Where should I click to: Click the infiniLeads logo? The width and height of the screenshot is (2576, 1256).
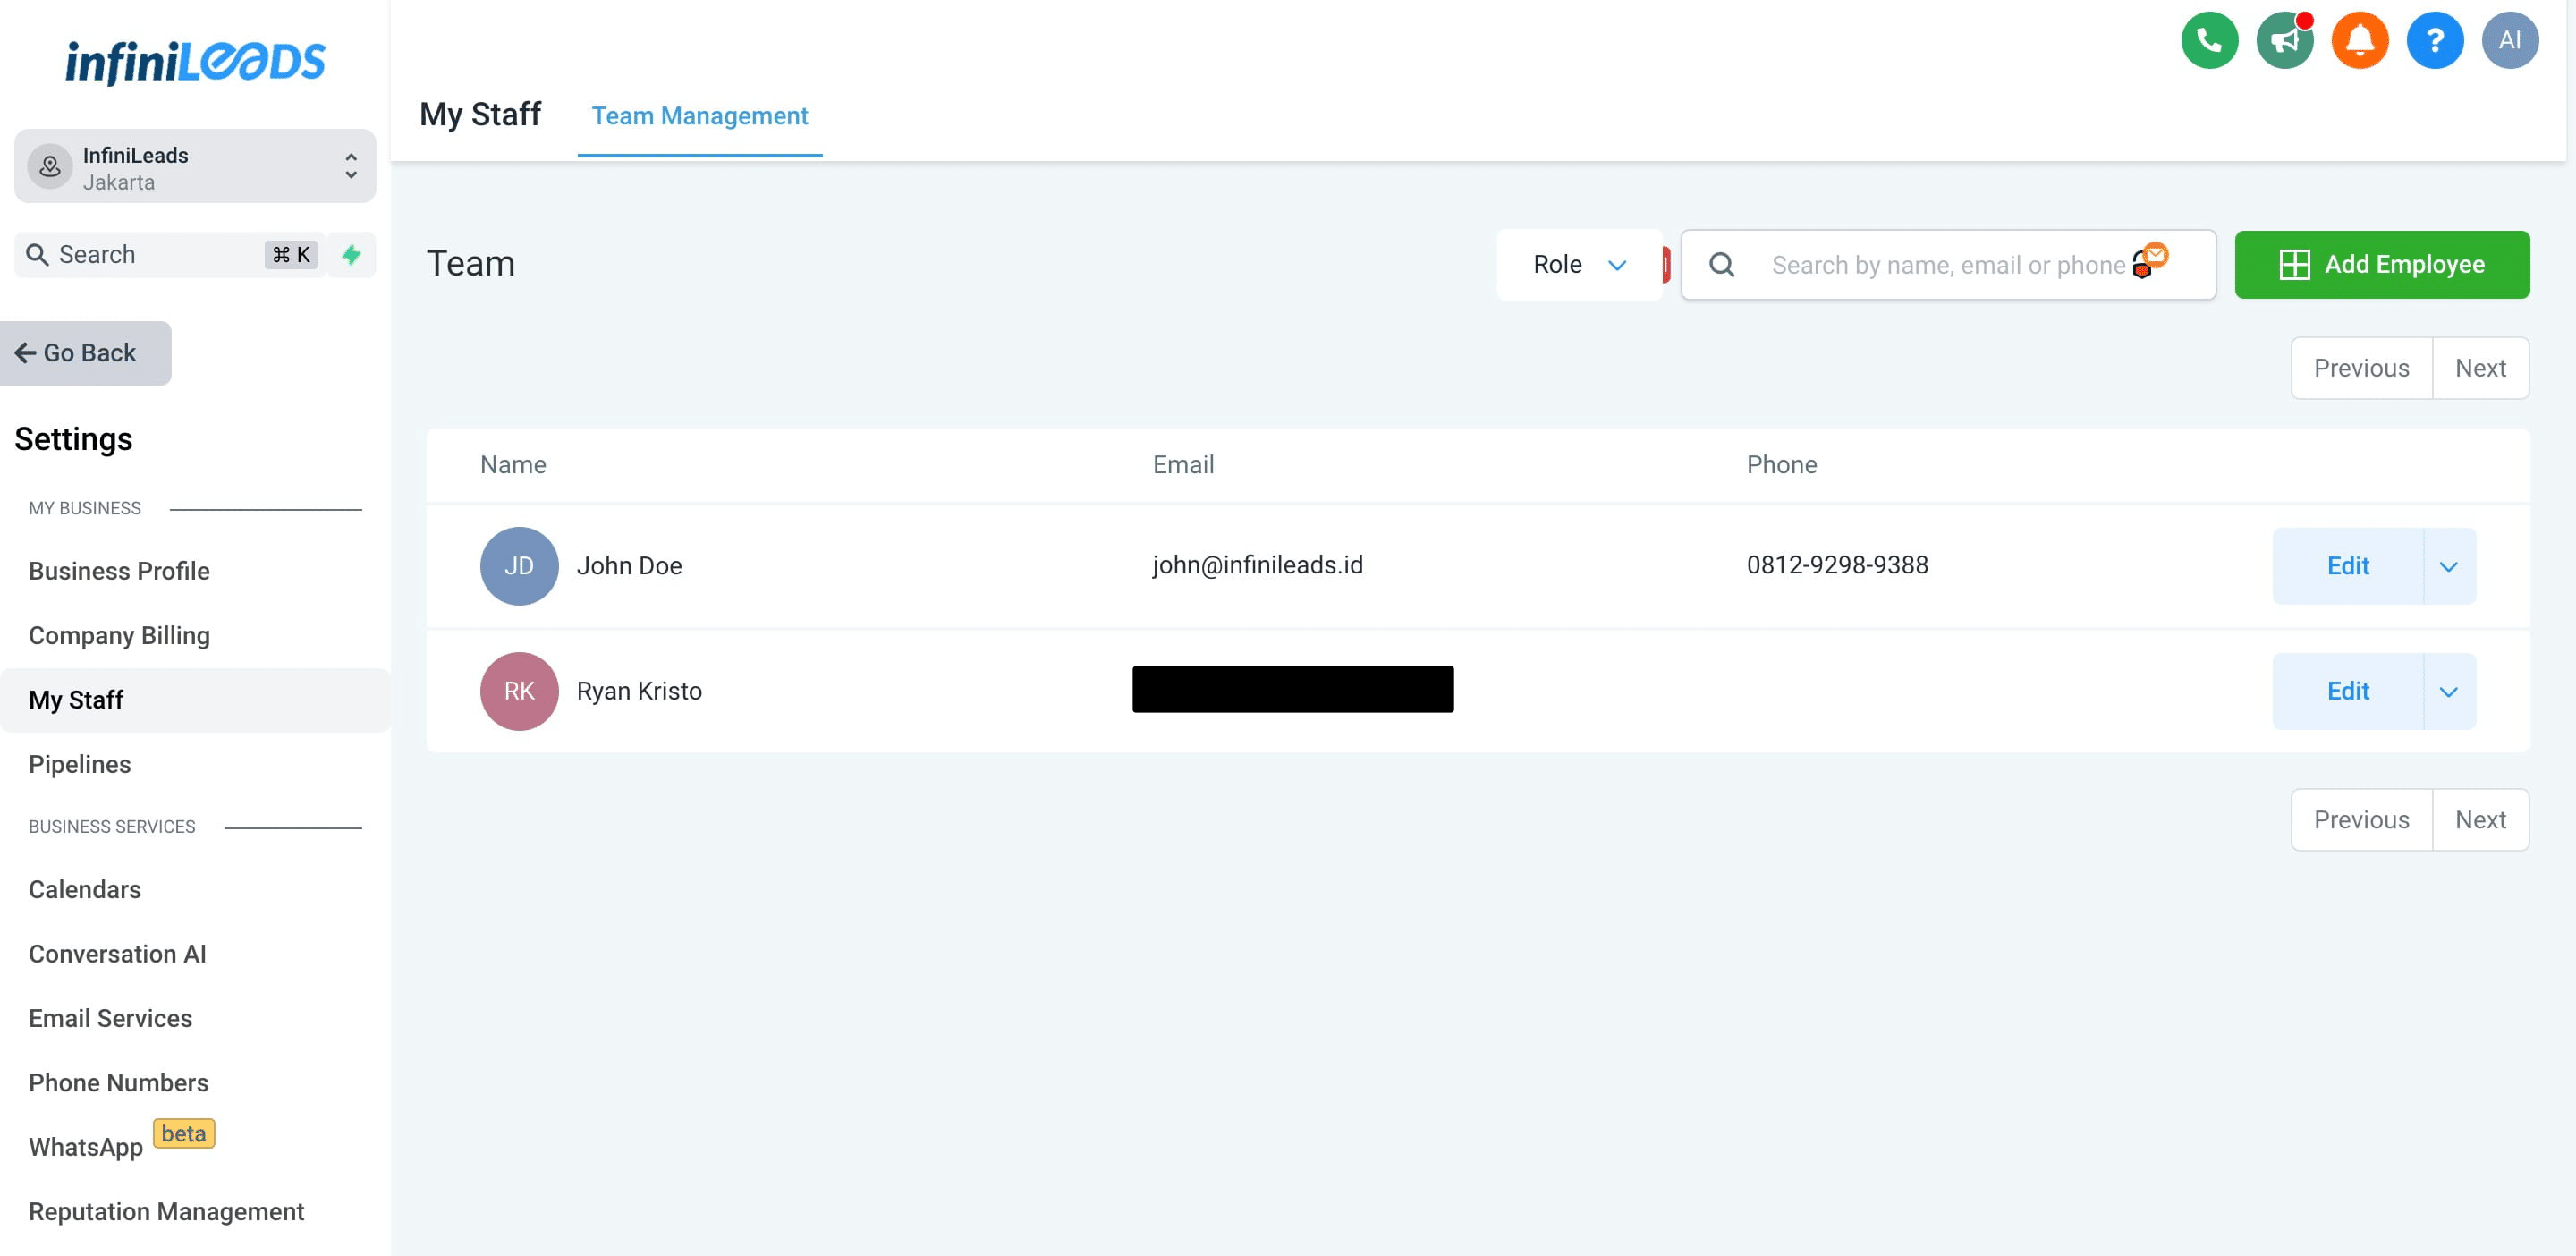[x=194, y=61]
